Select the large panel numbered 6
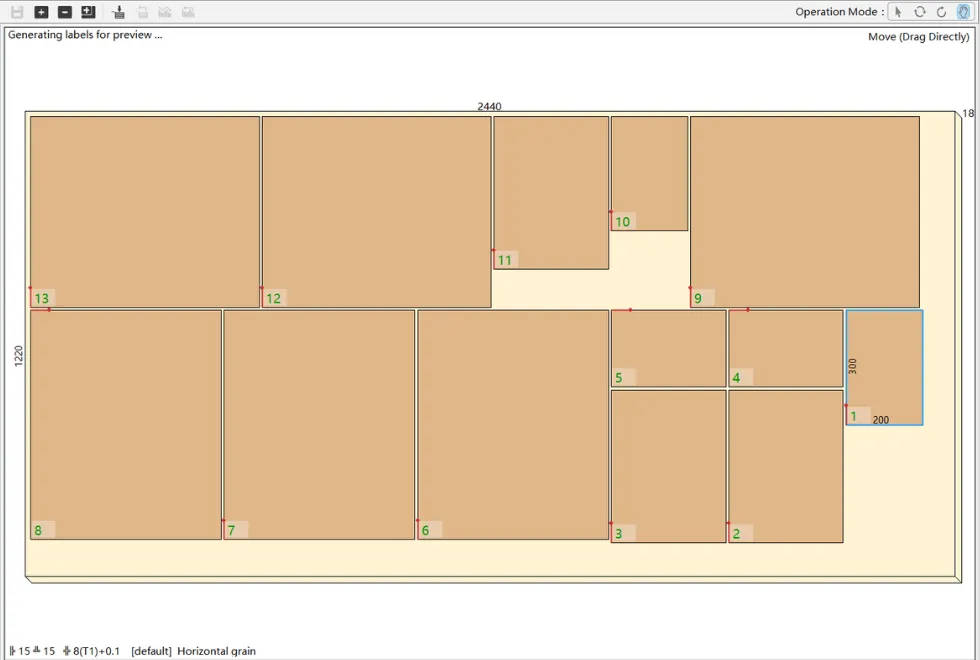Image resolution: width=980 pixels, height=660 pixels. (x=513, y=424)
